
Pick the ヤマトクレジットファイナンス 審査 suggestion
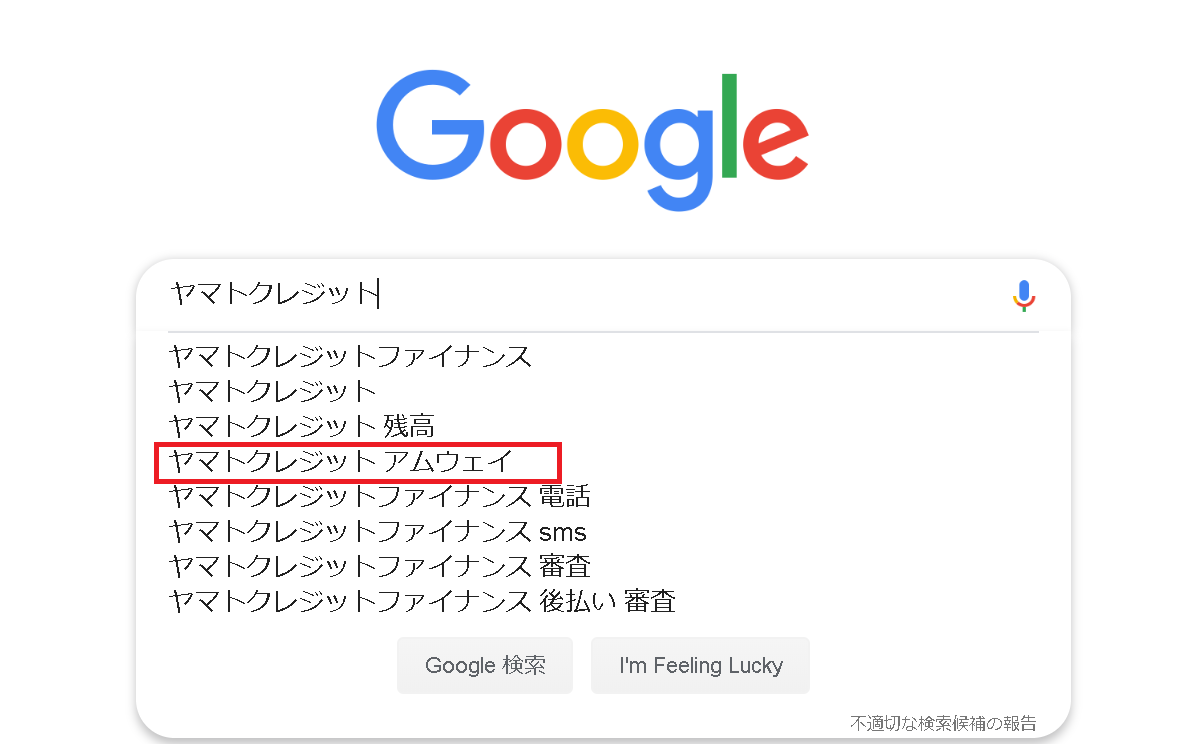tap(380, 566)
